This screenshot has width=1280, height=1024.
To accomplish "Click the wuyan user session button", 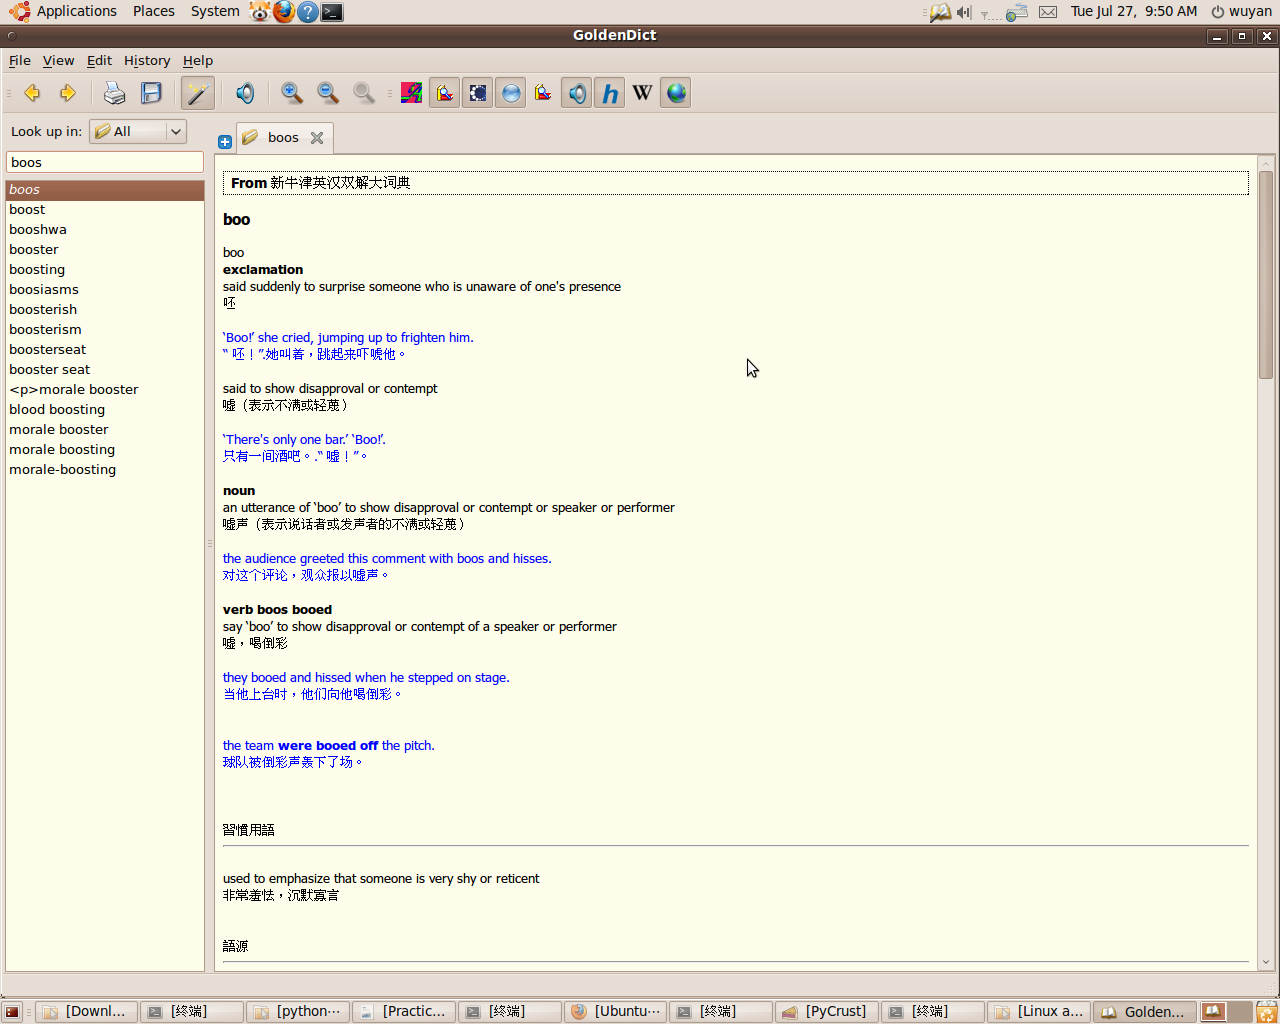I will click(1241, 11).
